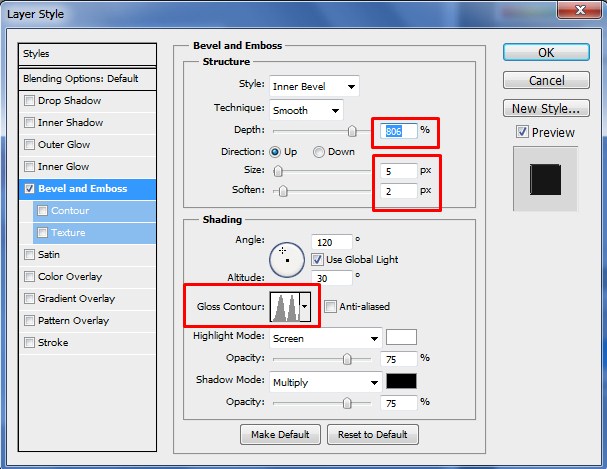Toggle the Preview checkbox
This screenshot has height=469, width=607.
[x=522, y=132]
